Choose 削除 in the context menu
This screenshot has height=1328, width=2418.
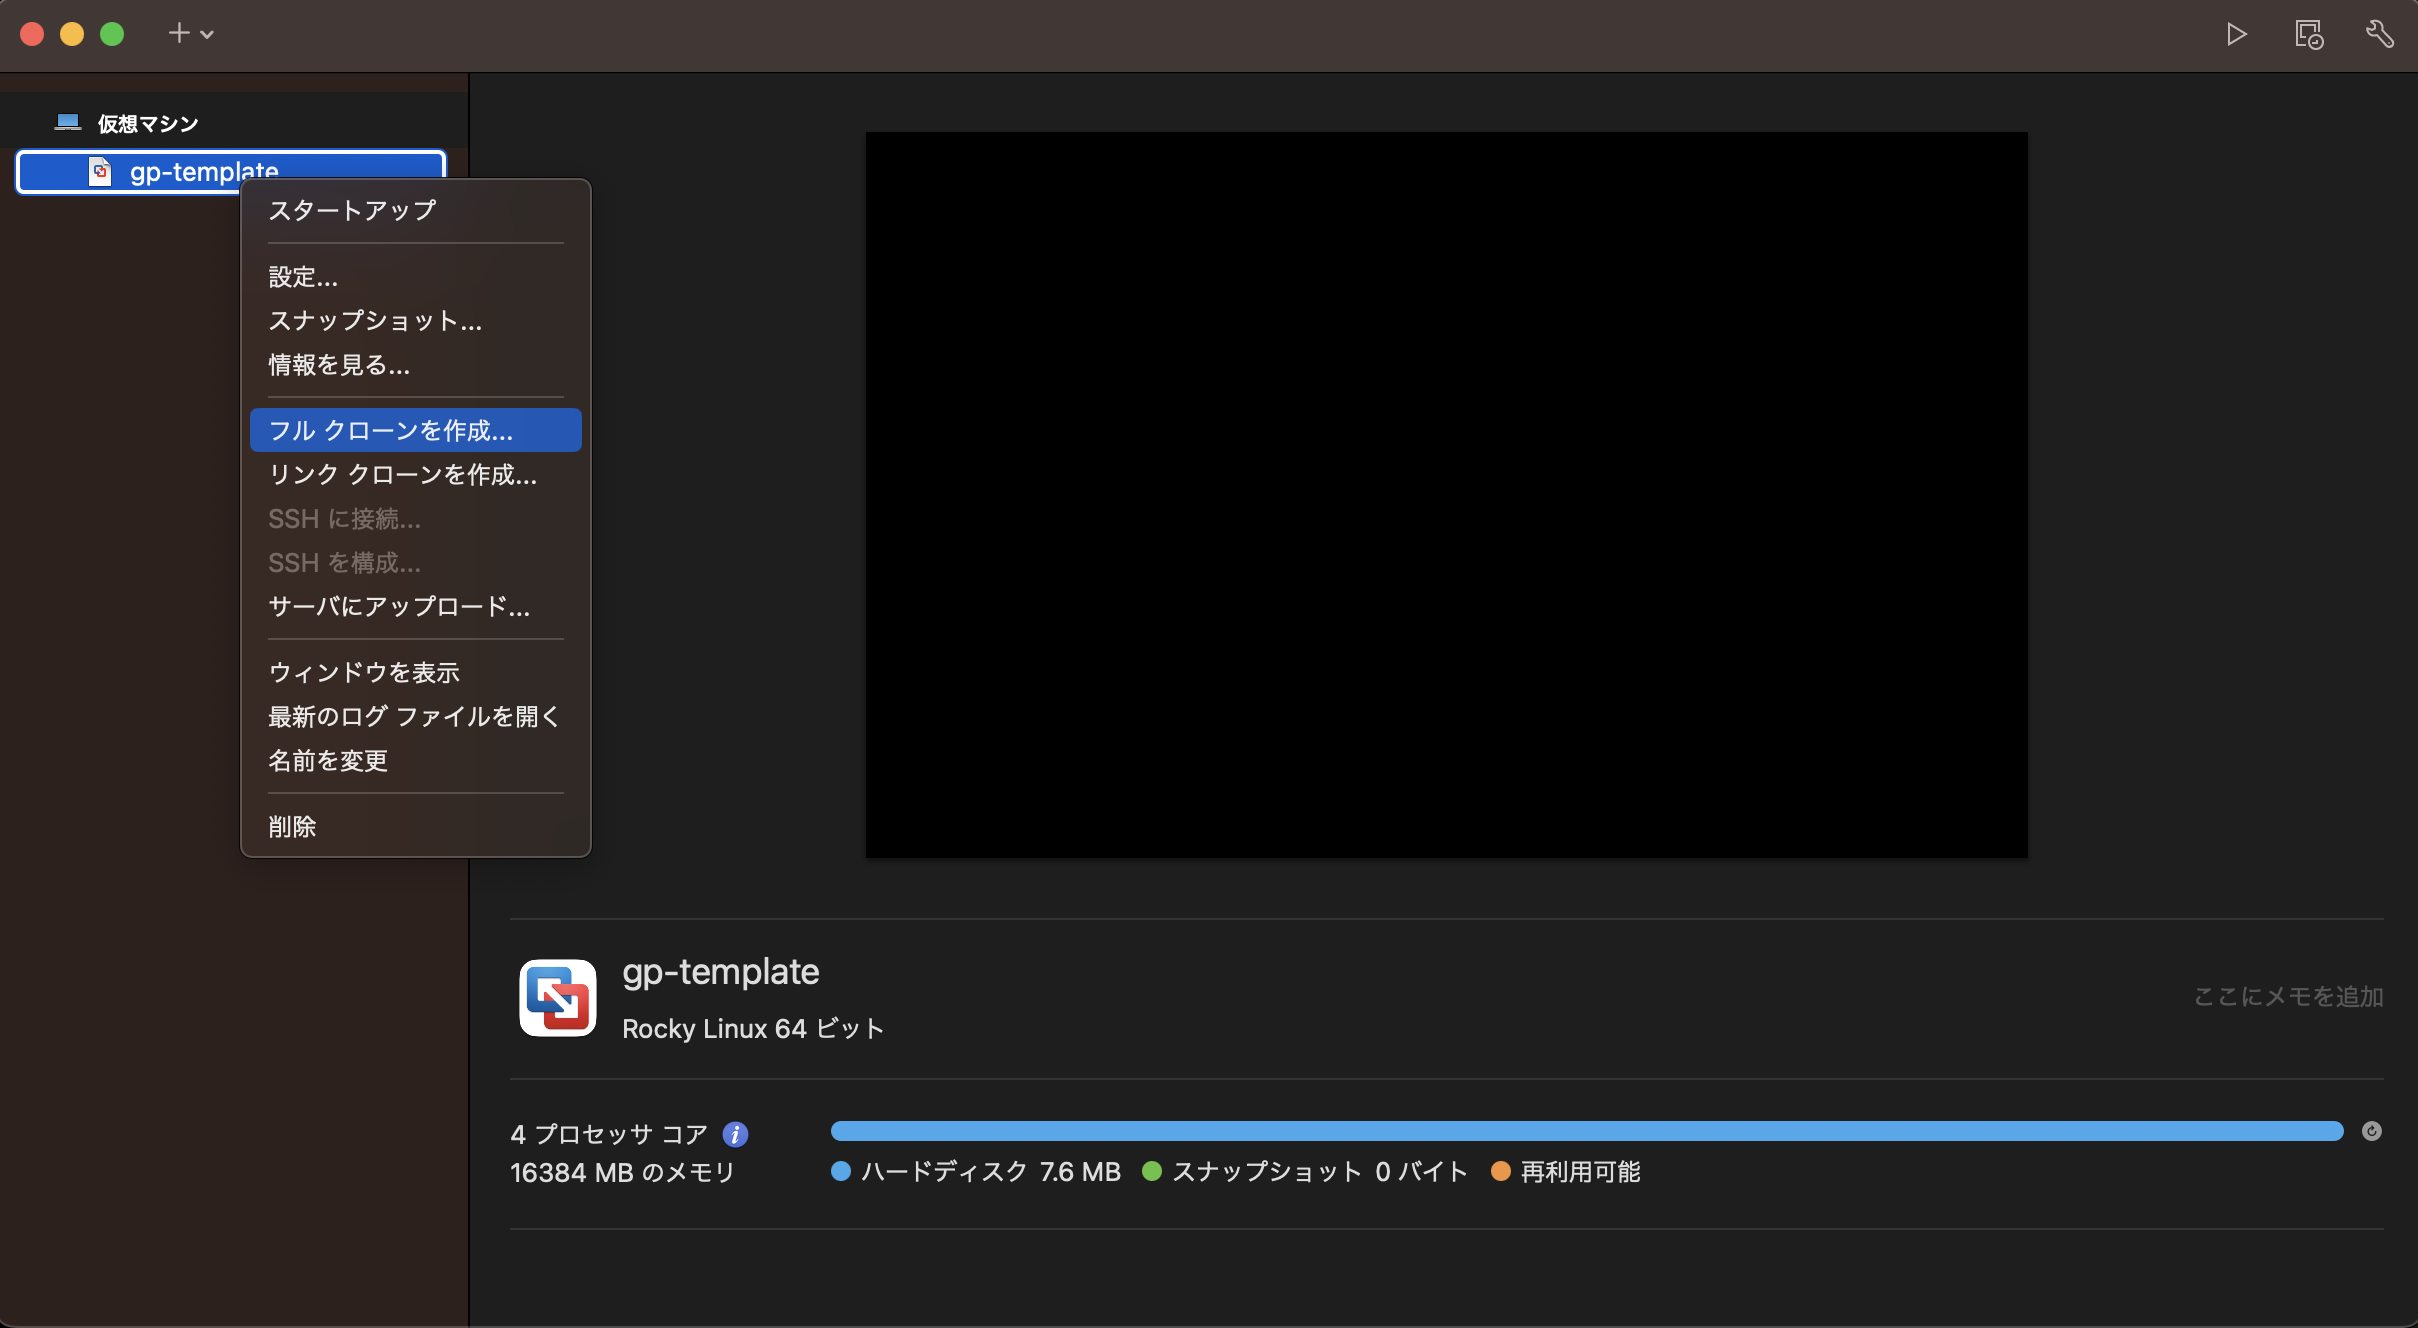292,827
